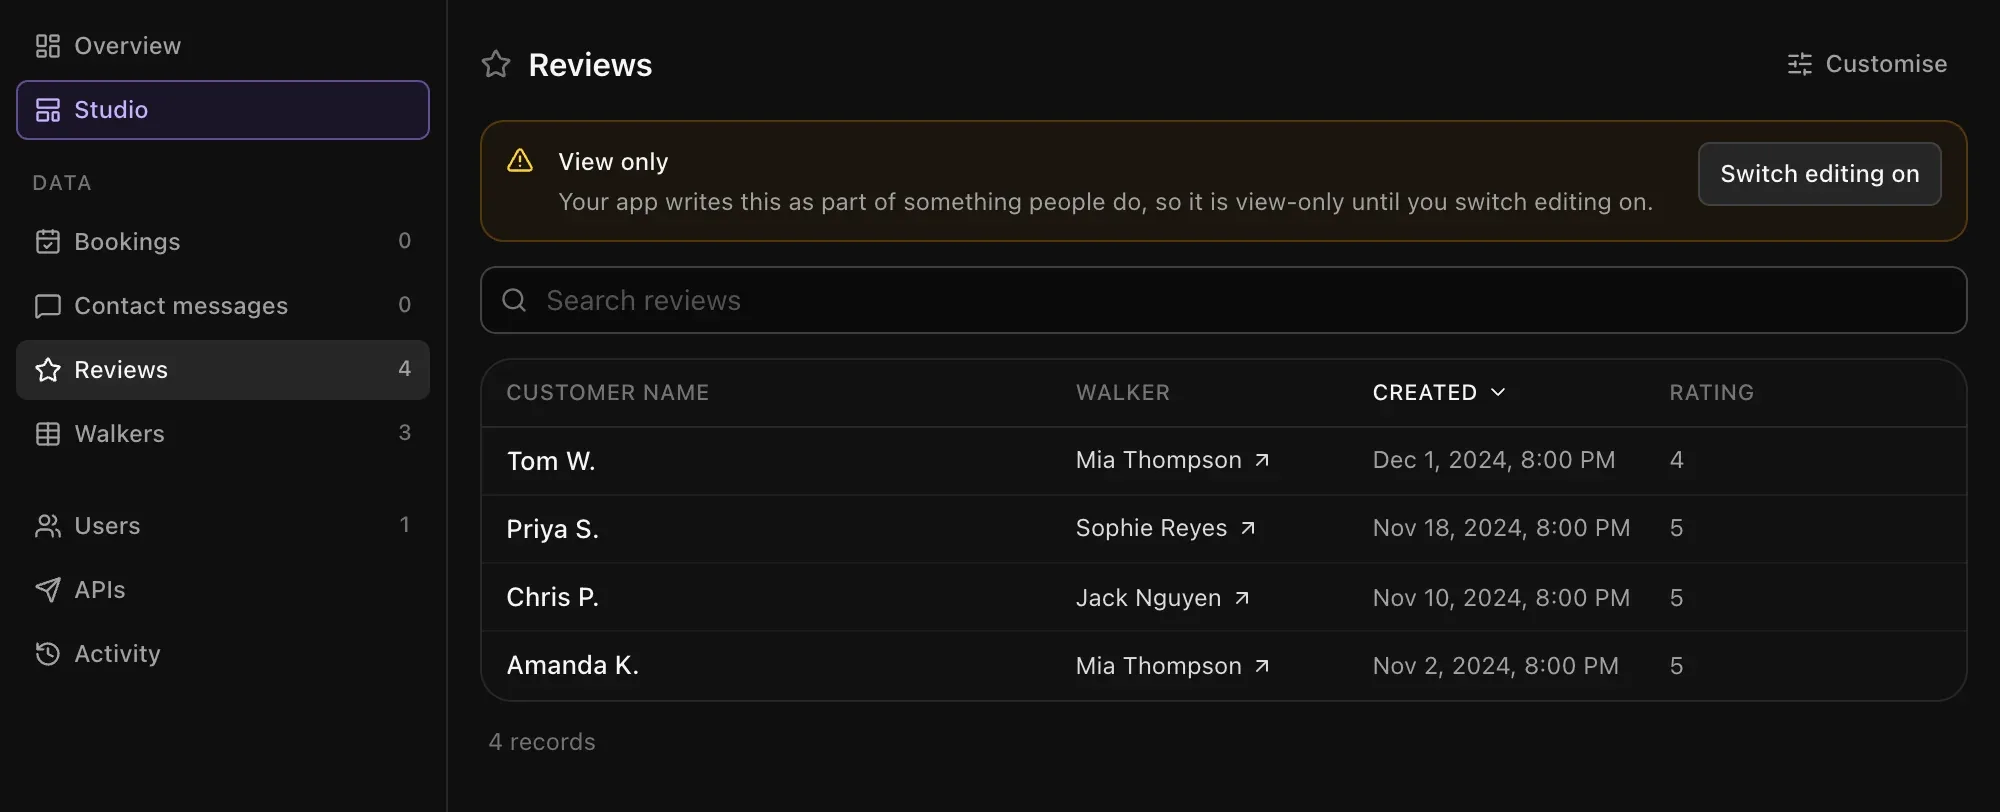Click the star icon beside Reviews heading
Screen dimensions: 2000x812
click(x=496, y=65)
